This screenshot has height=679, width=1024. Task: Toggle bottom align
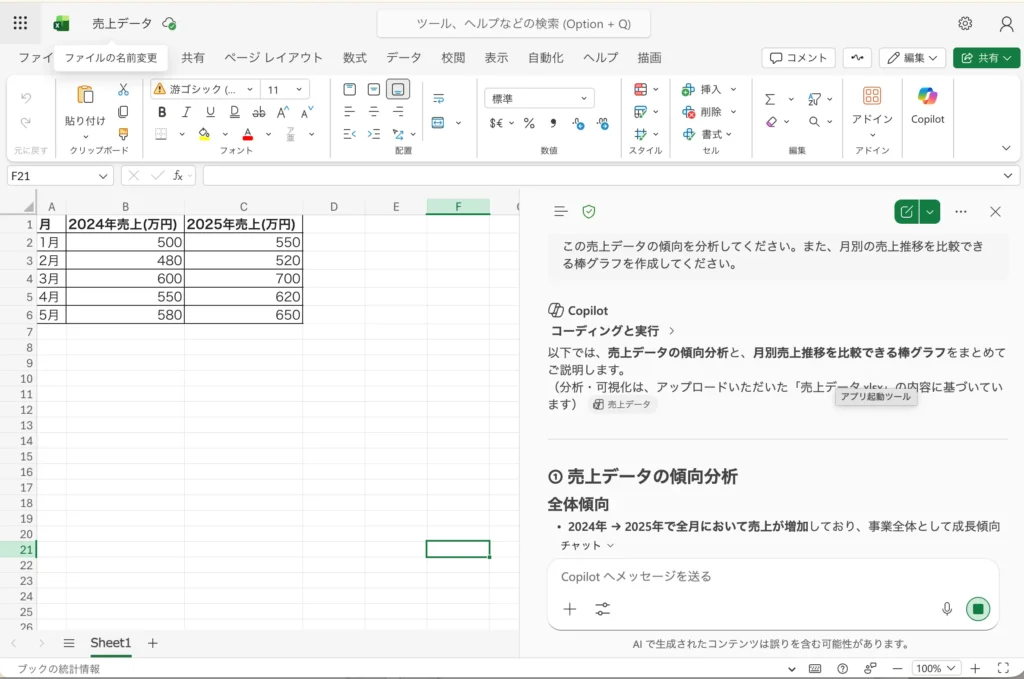pos(398,89)
